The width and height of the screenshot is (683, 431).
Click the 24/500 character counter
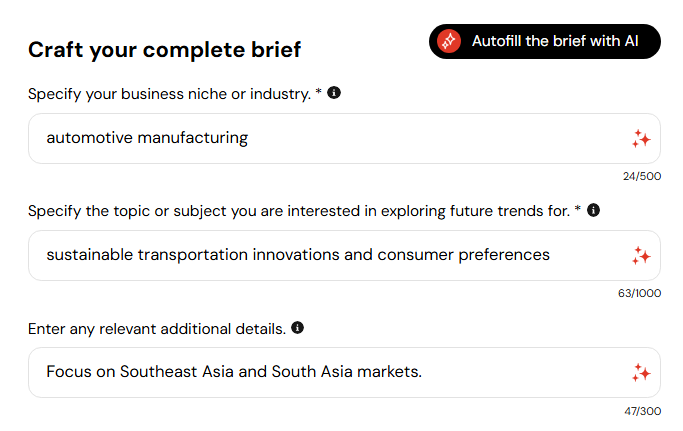641,177
